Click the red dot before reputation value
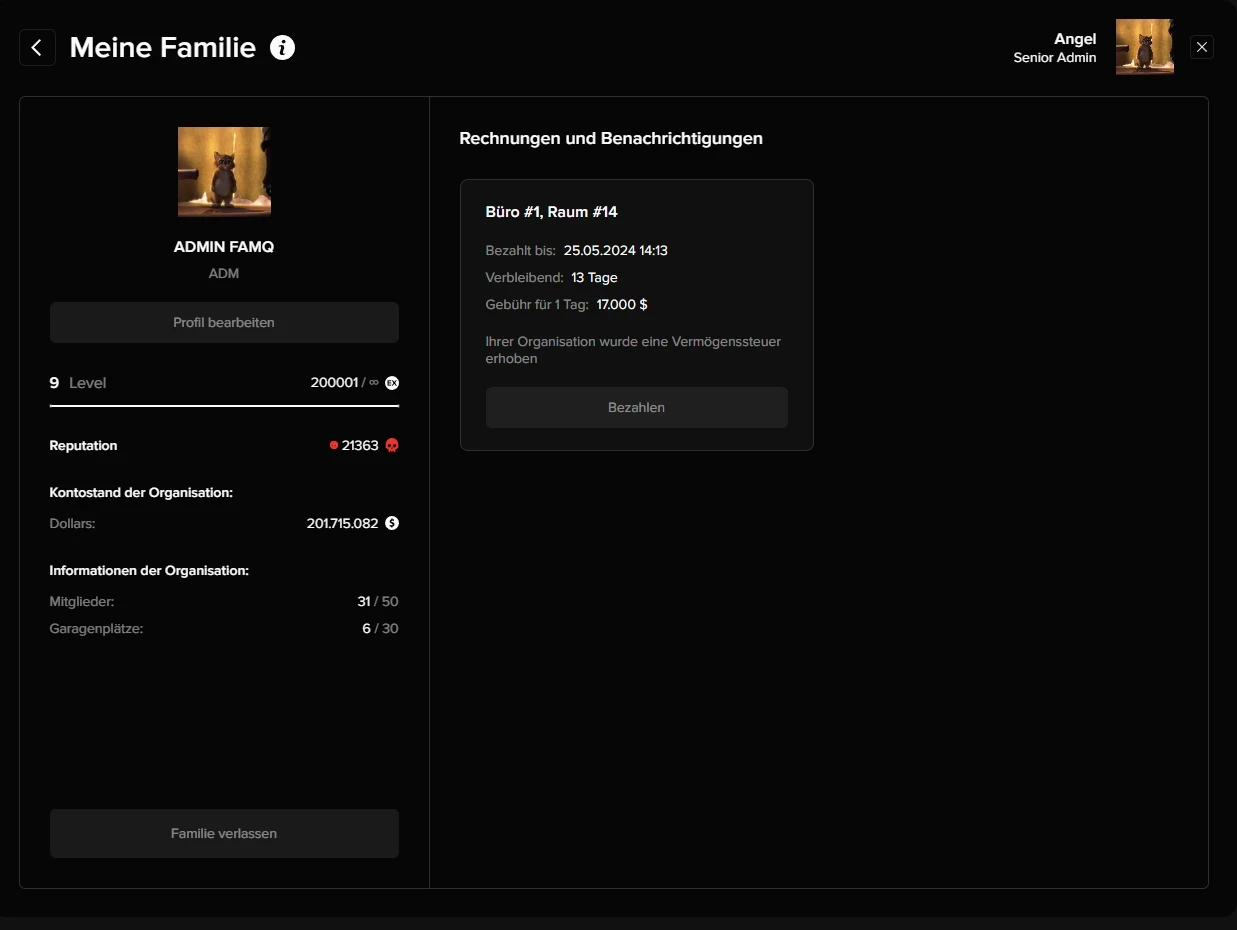 point(334,445)
